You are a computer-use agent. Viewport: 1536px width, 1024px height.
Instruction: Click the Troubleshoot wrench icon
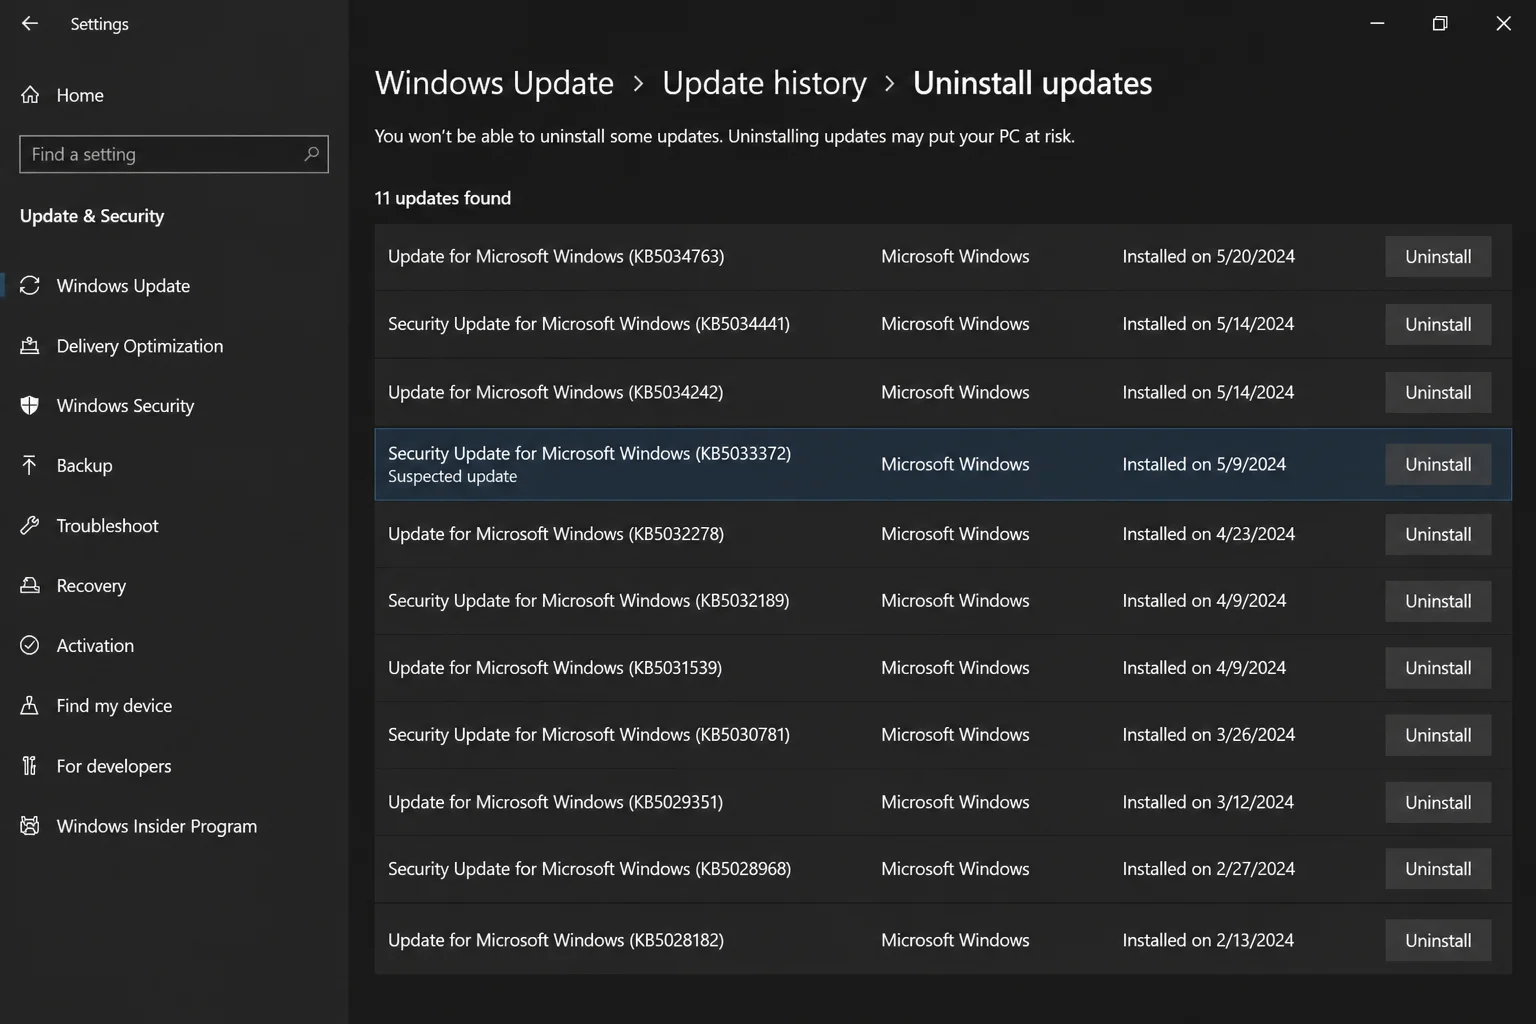tap(30, 526)
